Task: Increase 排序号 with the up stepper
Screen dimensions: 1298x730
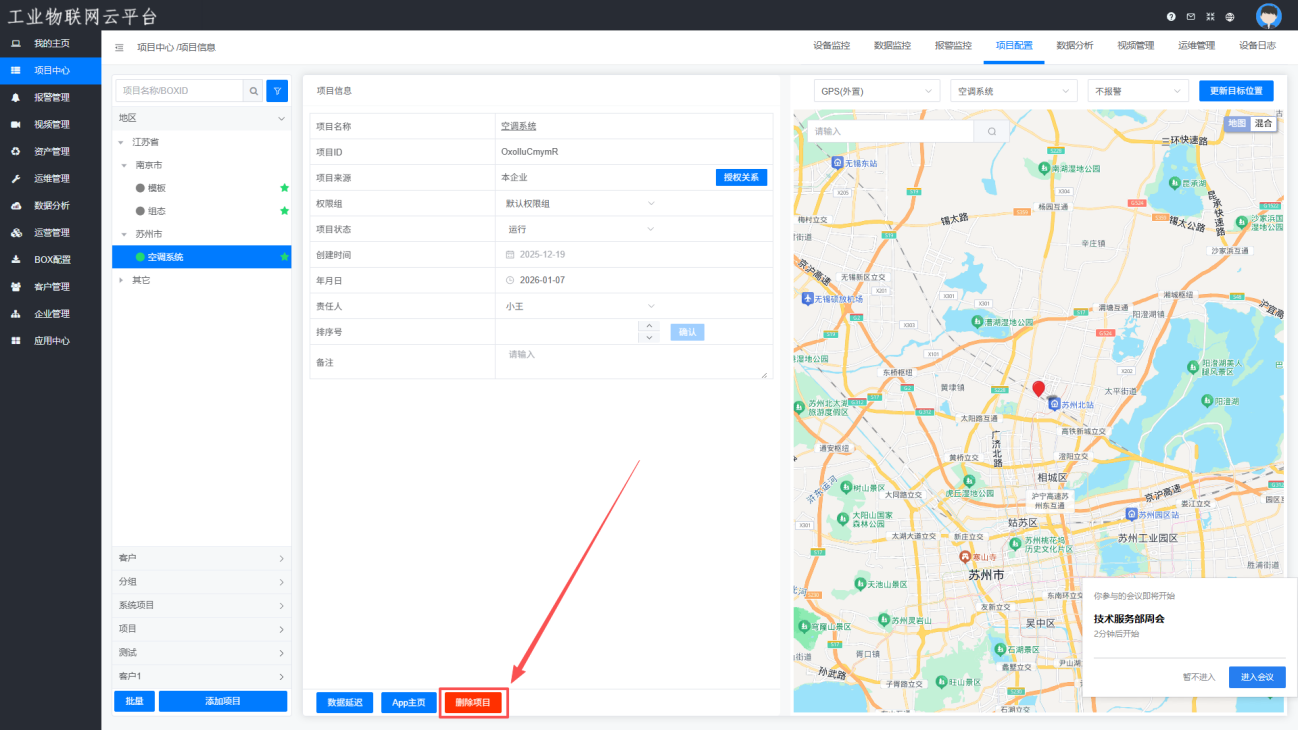Action: (x=649, y=326)
